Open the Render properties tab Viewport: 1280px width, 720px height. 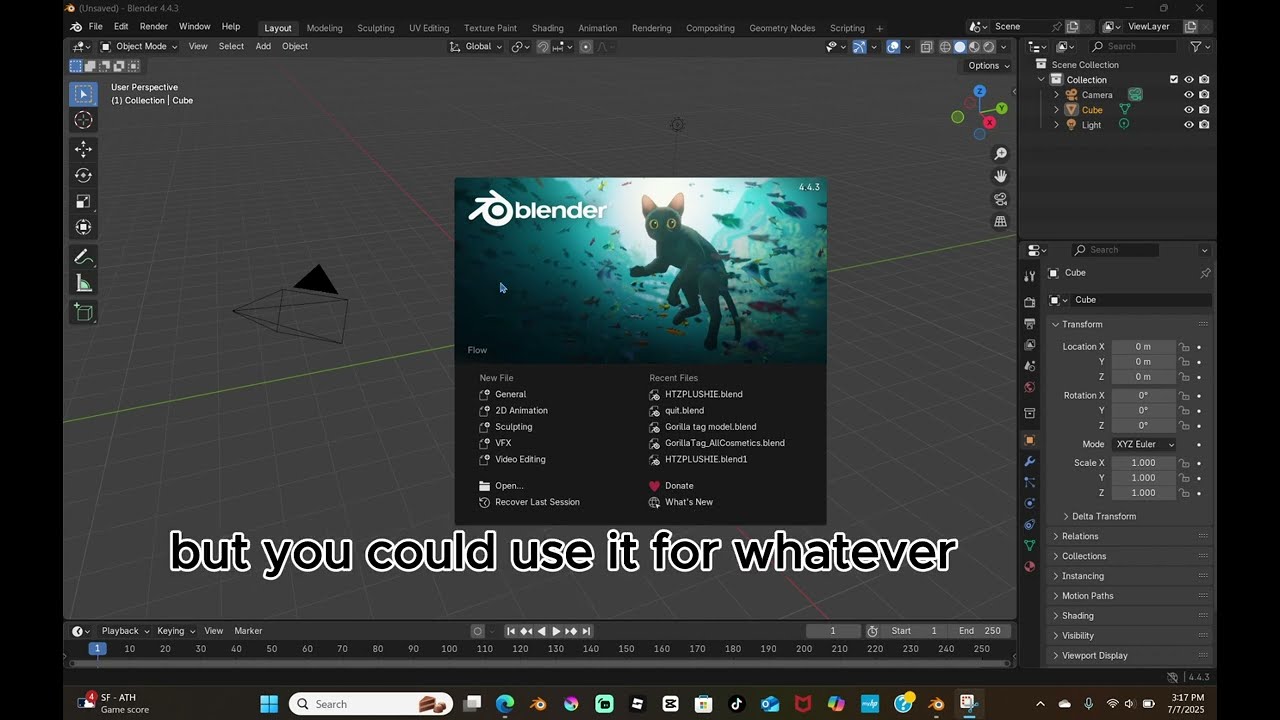(1030, 302)
